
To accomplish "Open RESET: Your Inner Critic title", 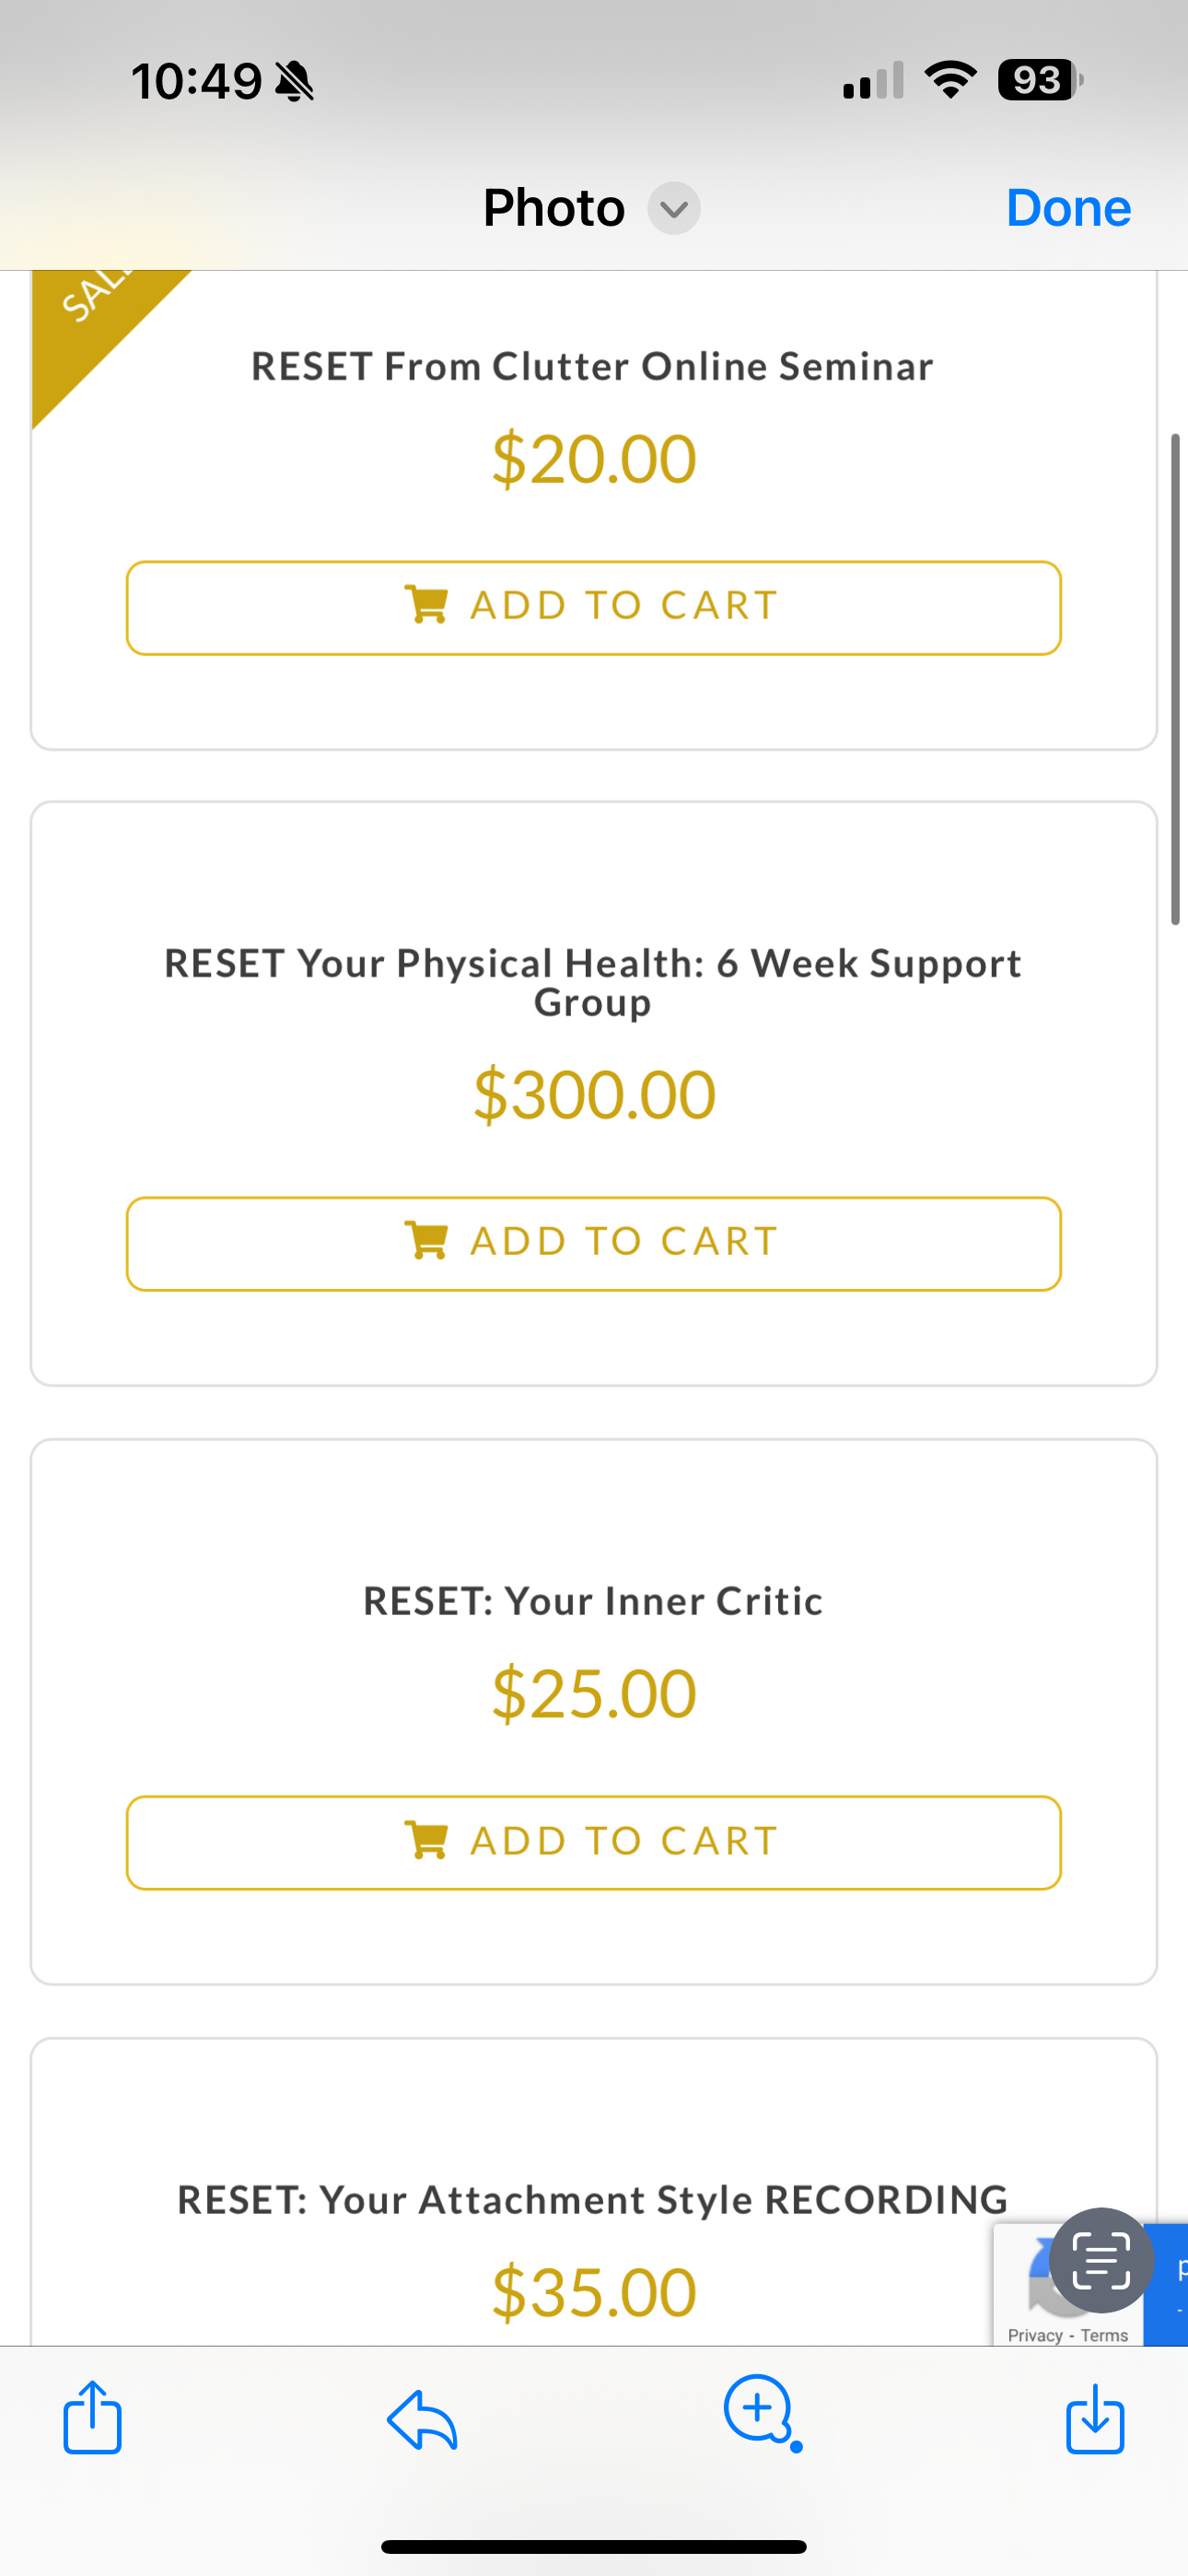I will coord(592,1601).
